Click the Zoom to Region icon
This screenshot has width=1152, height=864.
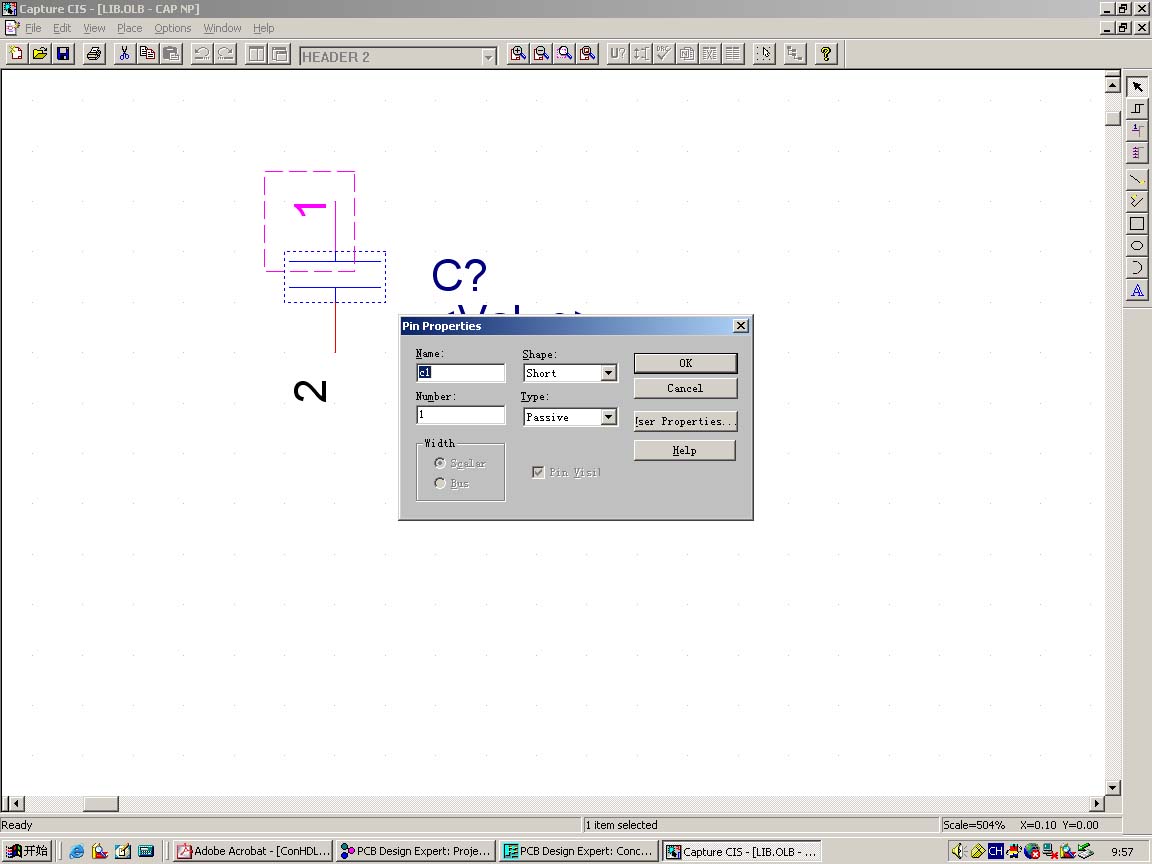[x=564, y=54]
